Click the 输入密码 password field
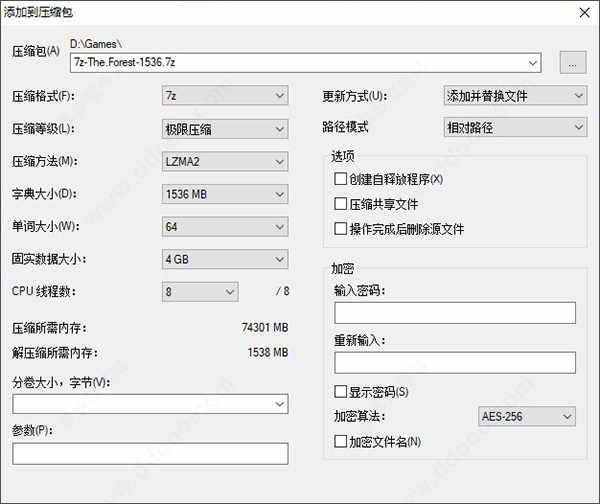This screenshot has height=504, width=600. point(455,313)
